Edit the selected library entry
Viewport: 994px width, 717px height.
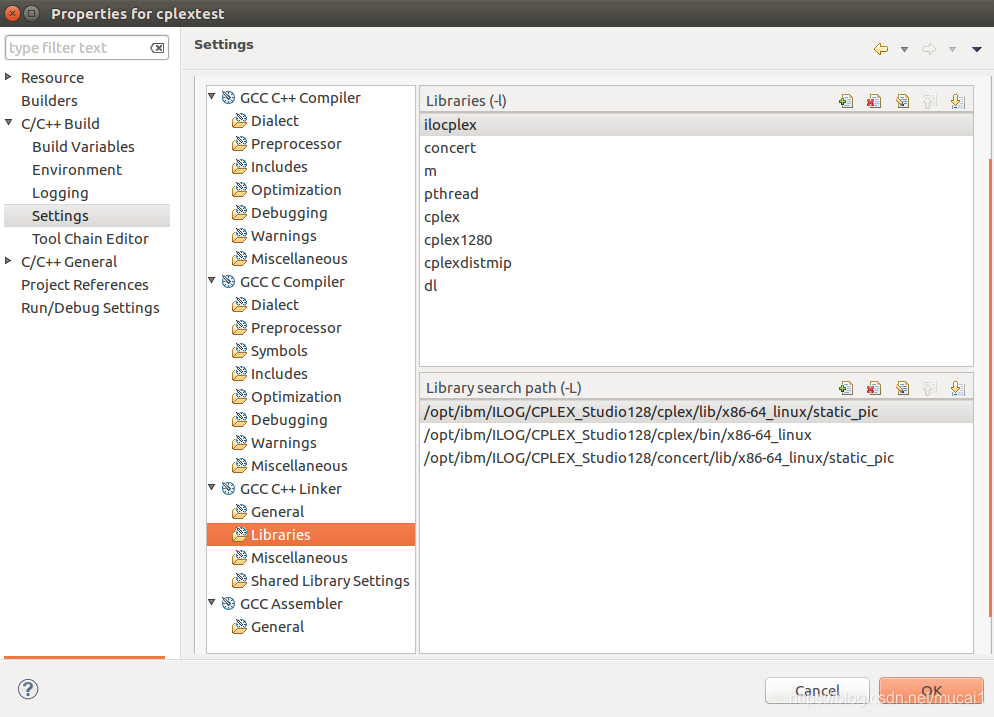click(x=902, y=100)
